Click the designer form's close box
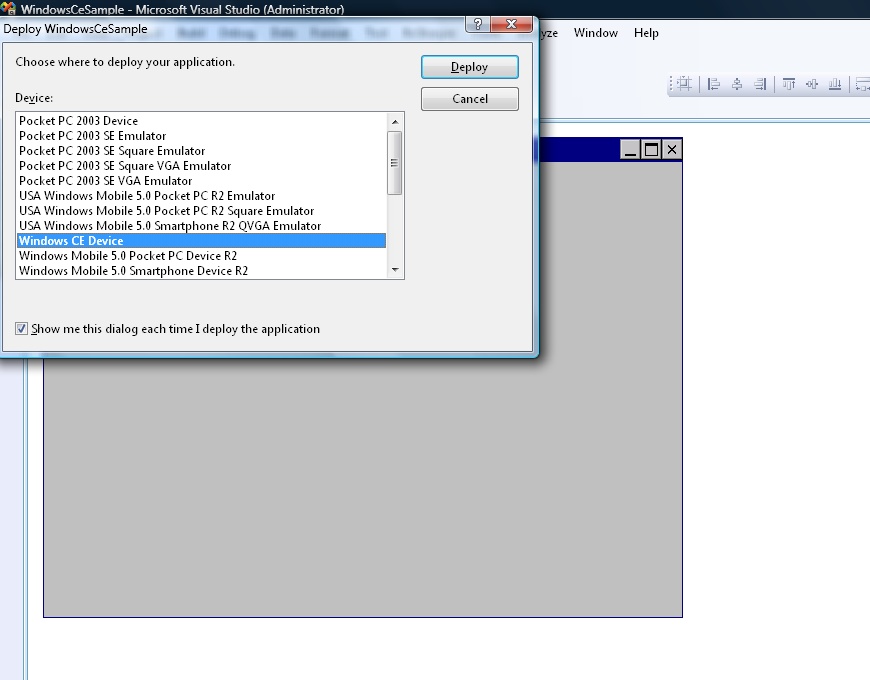This screenshot has width=870, height=680. pyautogui.click(x=671, y=150)
